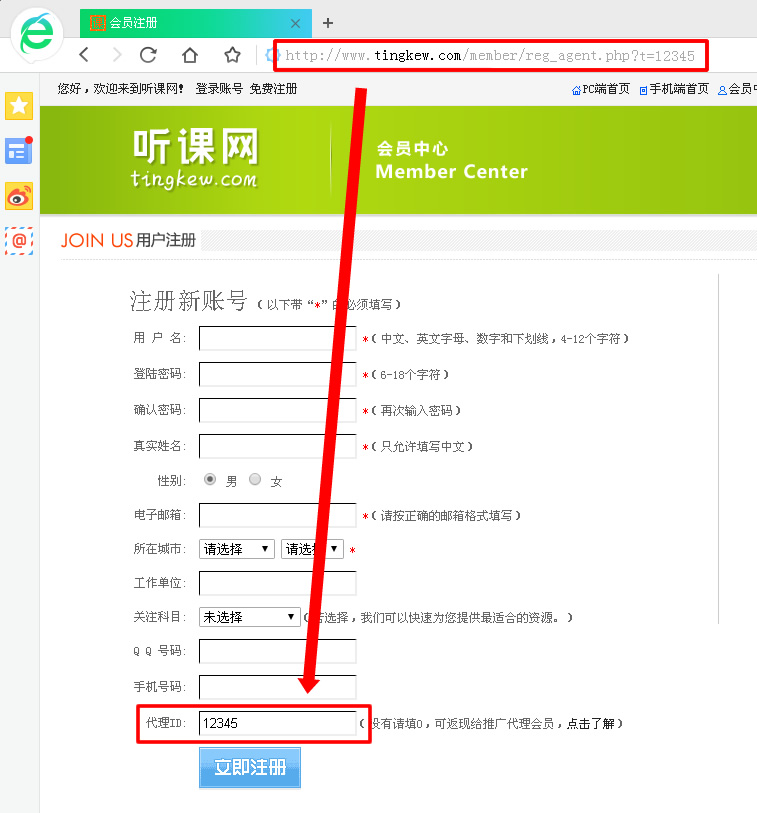Open the email @ sidebar icon
Screen dimensions: 757x813
[x=19, y=240]
